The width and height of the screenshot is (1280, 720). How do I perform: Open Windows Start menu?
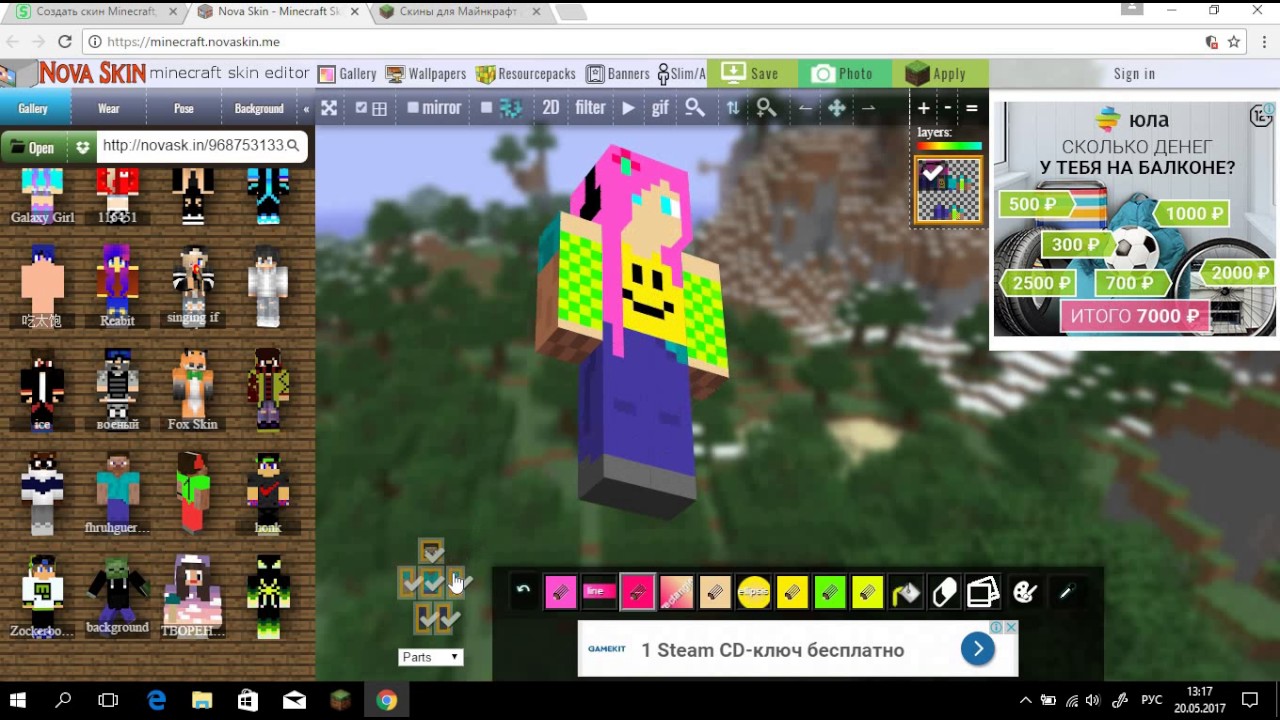tap(17, 700)
